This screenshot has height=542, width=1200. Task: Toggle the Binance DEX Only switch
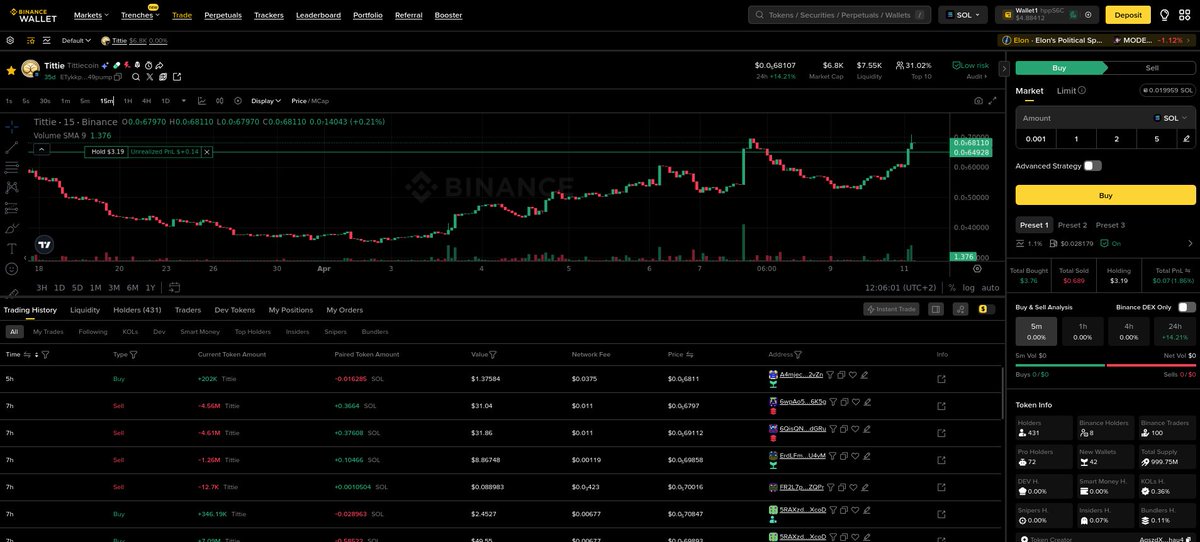tap(1187, 307)
